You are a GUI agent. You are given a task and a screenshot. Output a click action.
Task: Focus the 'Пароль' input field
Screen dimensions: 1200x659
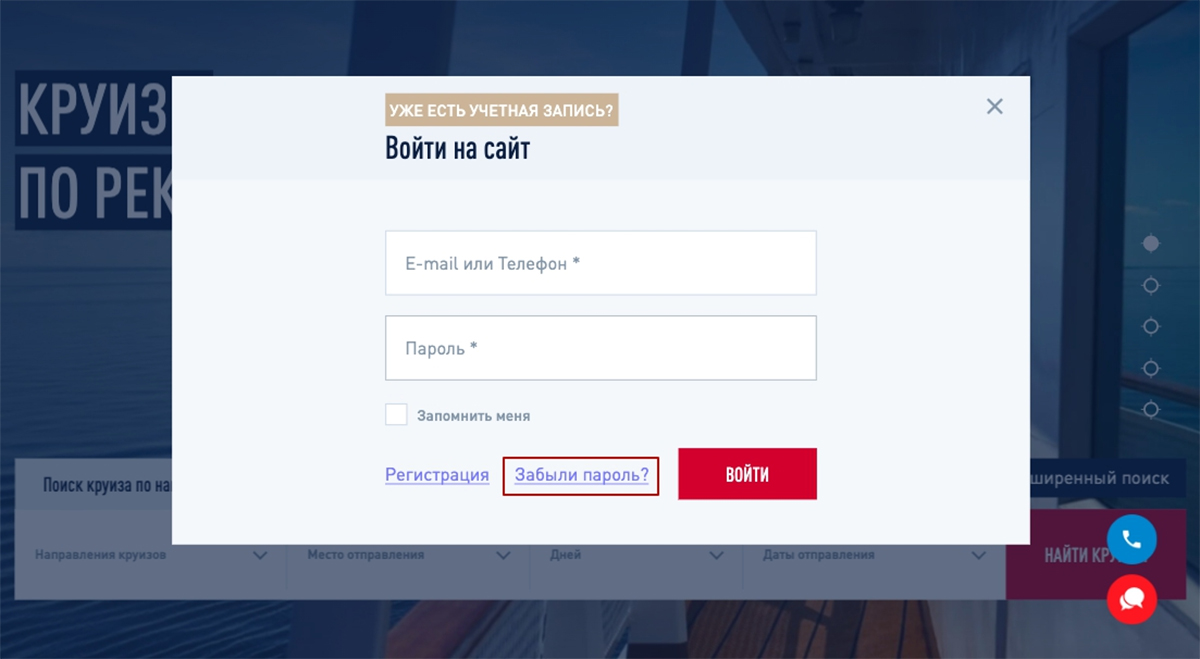[600, 348]
